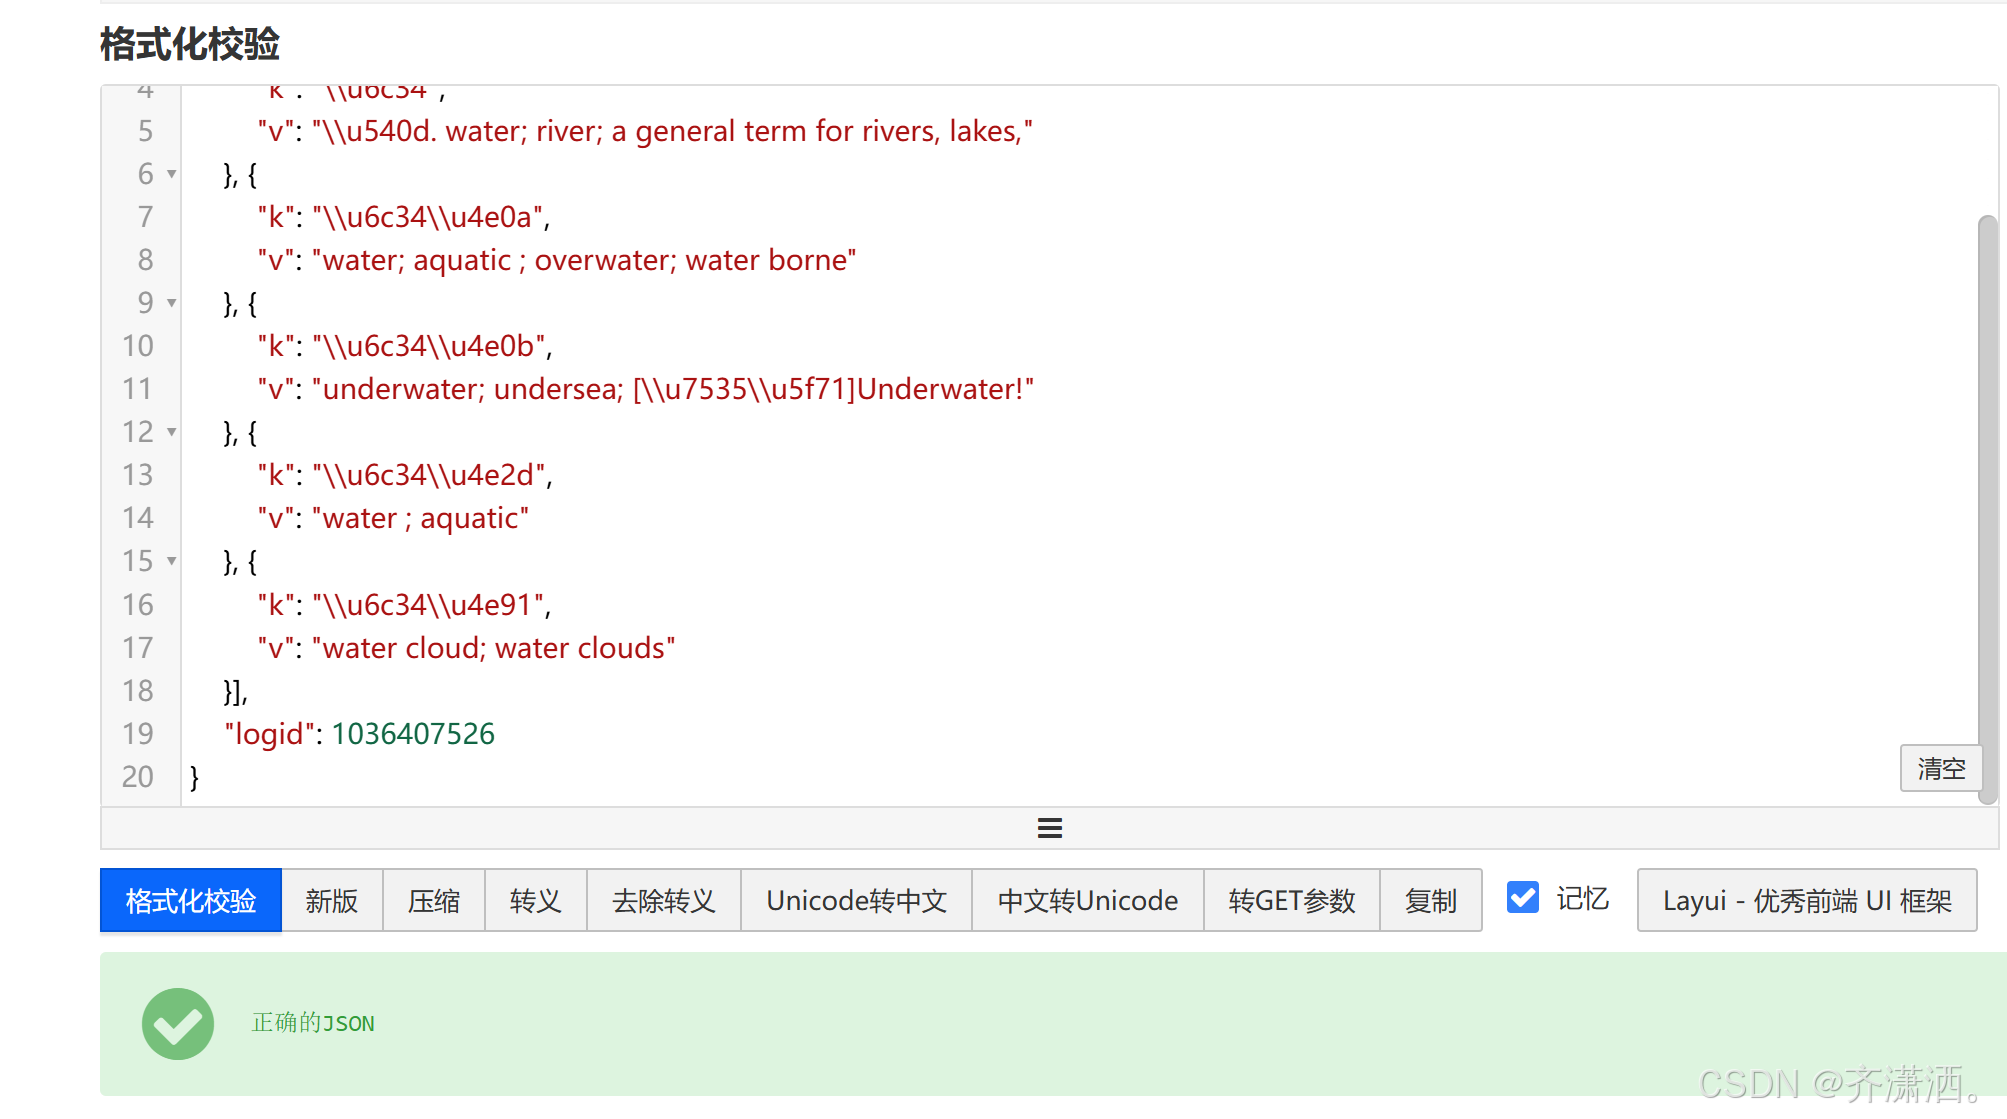Click the 格式化校验 blue button

191,900
